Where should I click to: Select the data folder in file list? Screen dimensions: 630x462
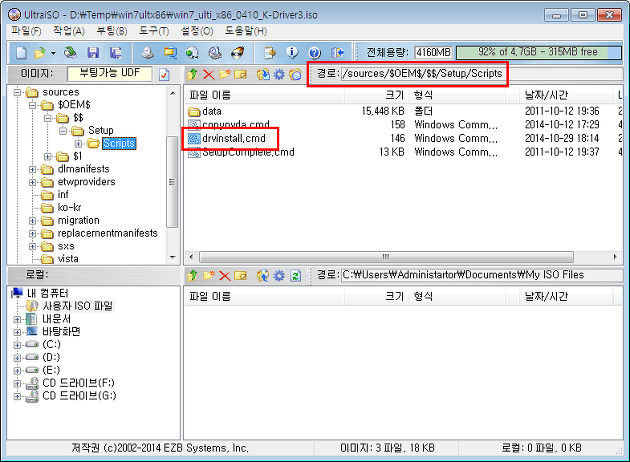212,111
